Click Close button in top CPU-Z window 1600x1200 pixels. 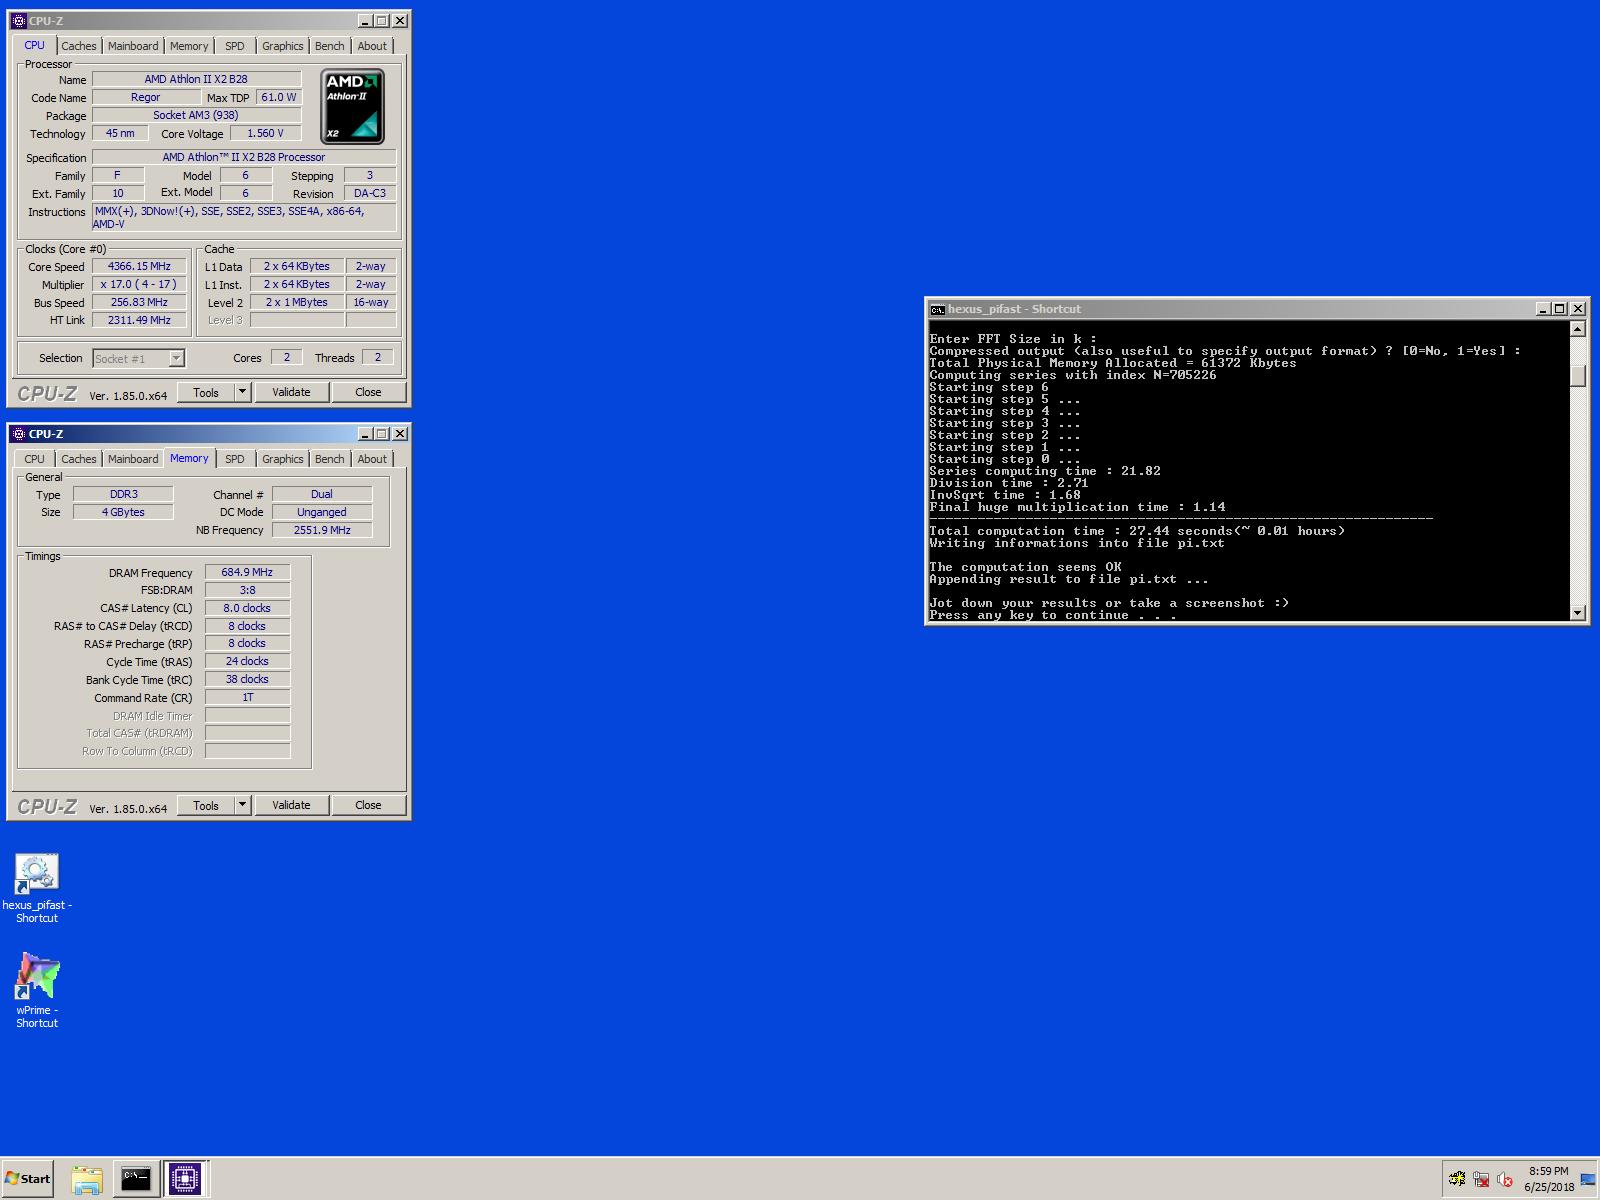point(368,392)
